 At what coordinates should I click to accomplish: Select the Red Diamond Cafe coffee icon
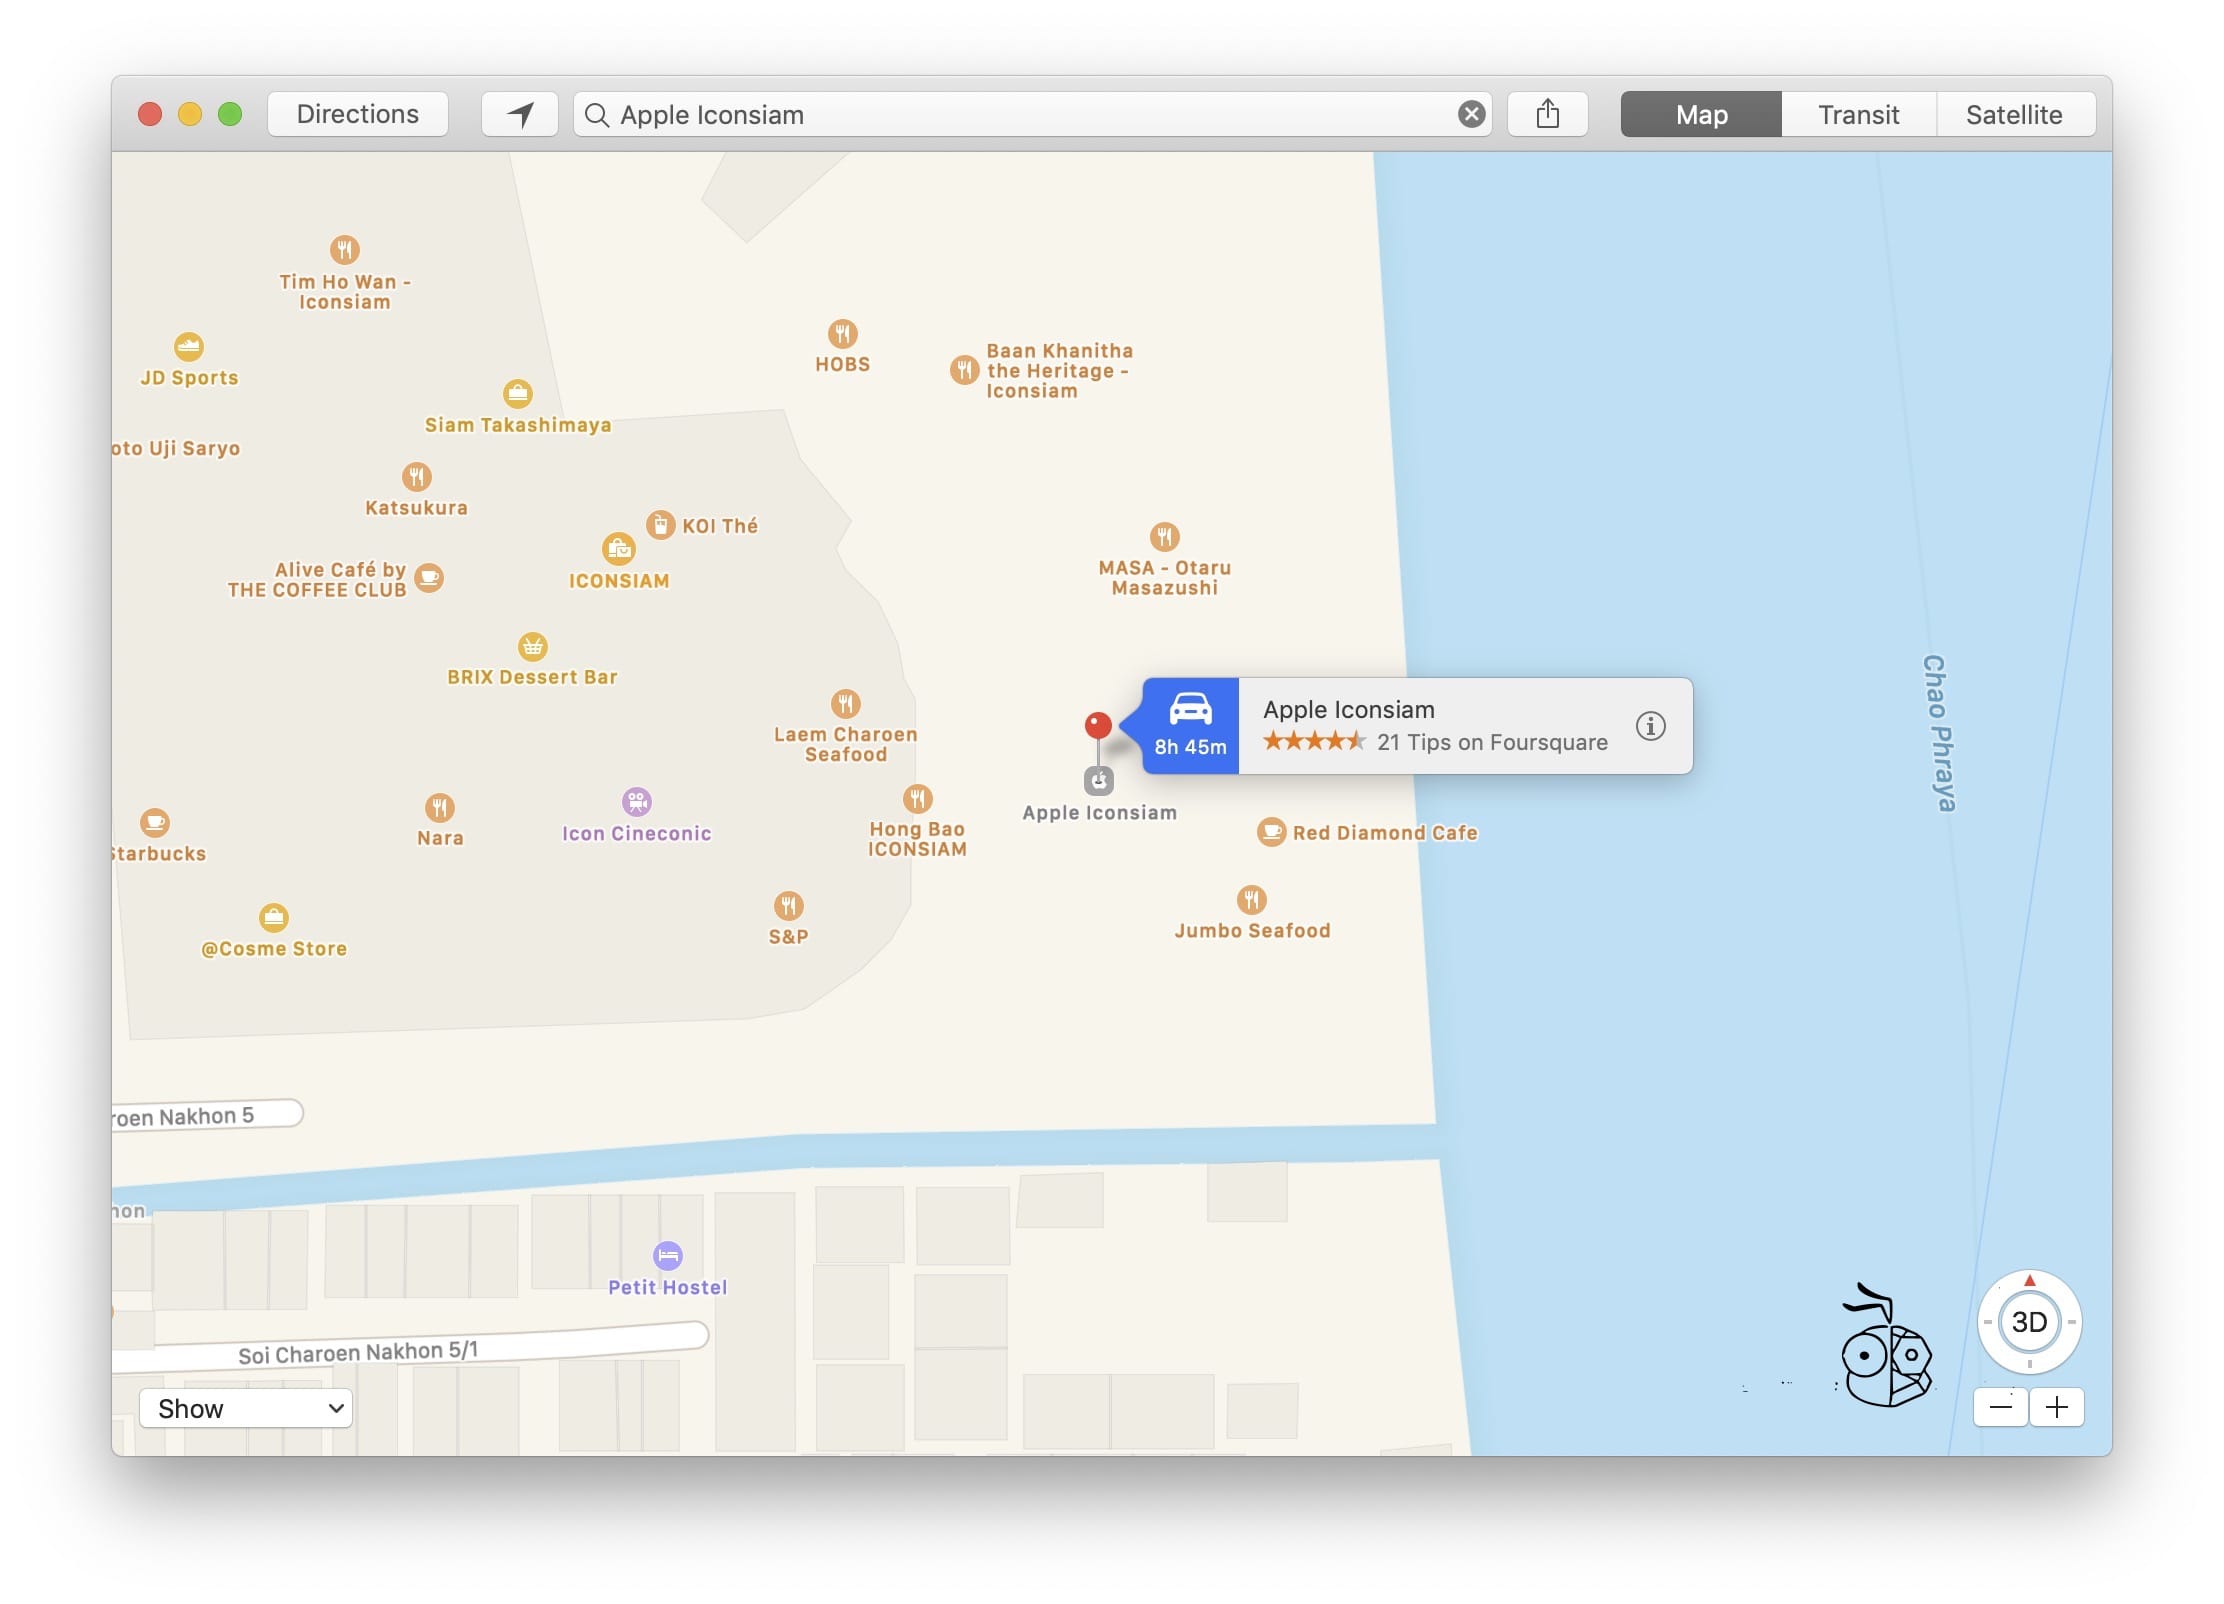pyautogui.click(x=1271, y=832)
